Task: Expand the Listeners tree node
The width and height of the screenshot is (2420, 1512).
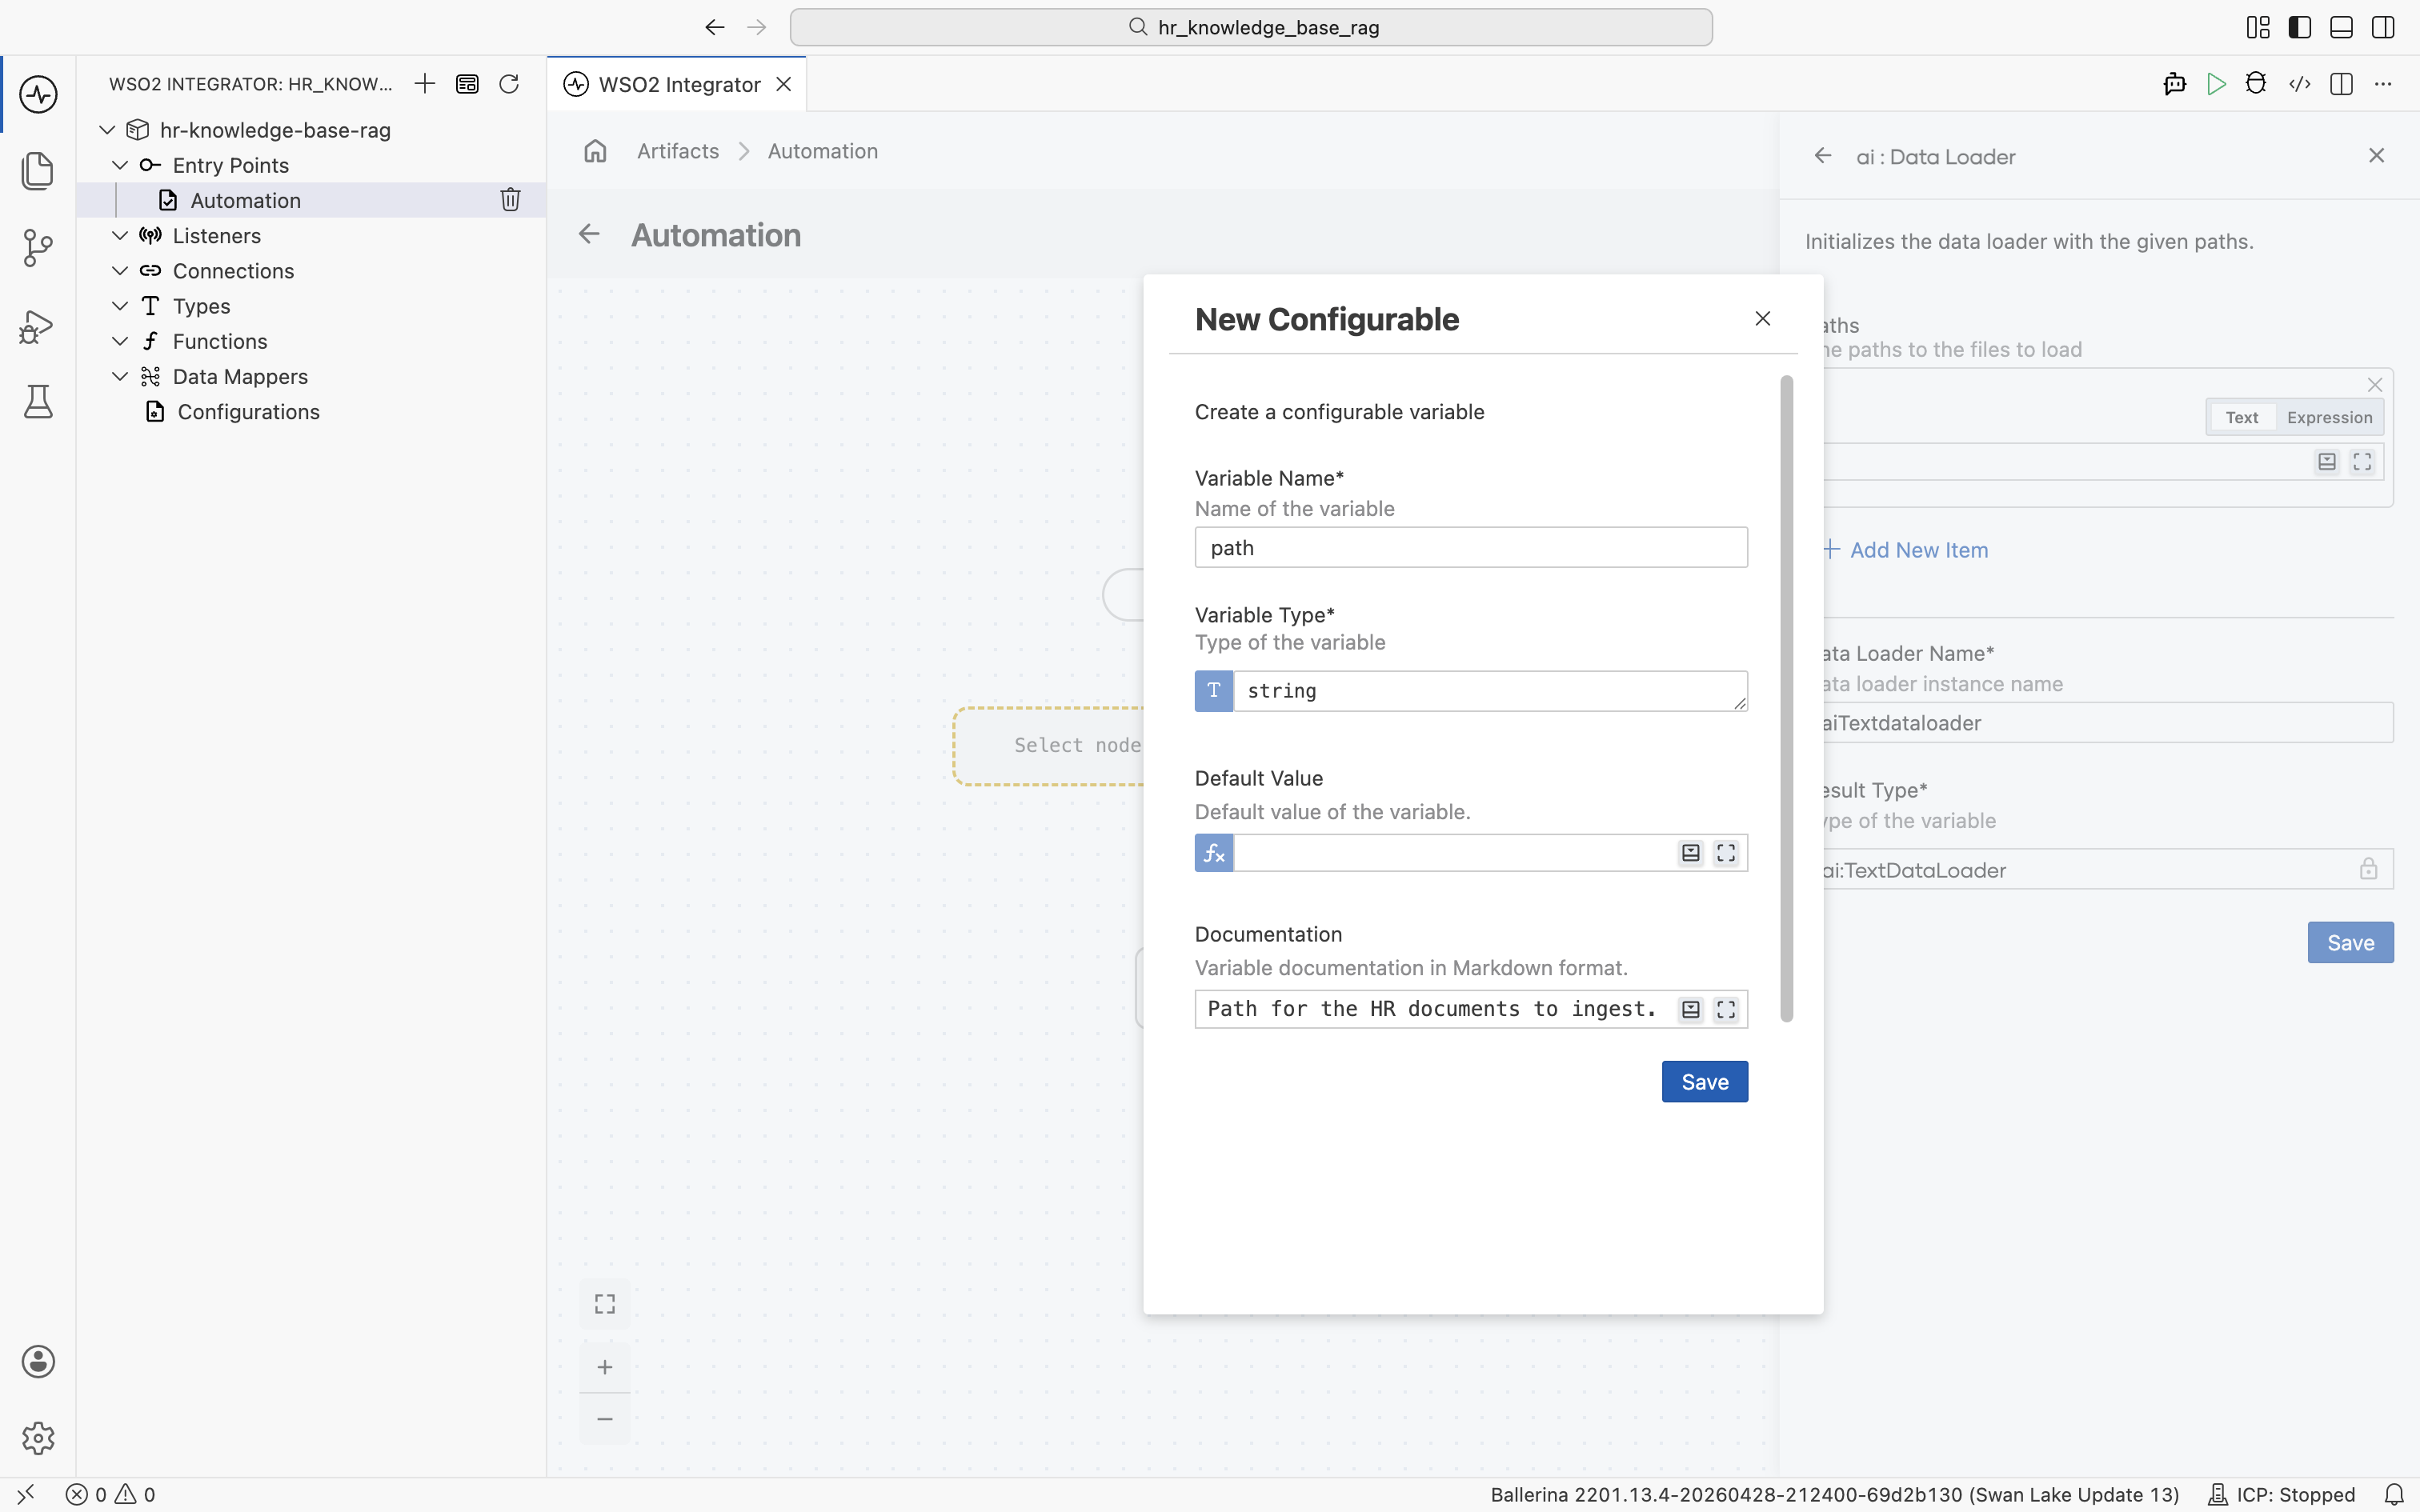Action: (x=120, y=235)
